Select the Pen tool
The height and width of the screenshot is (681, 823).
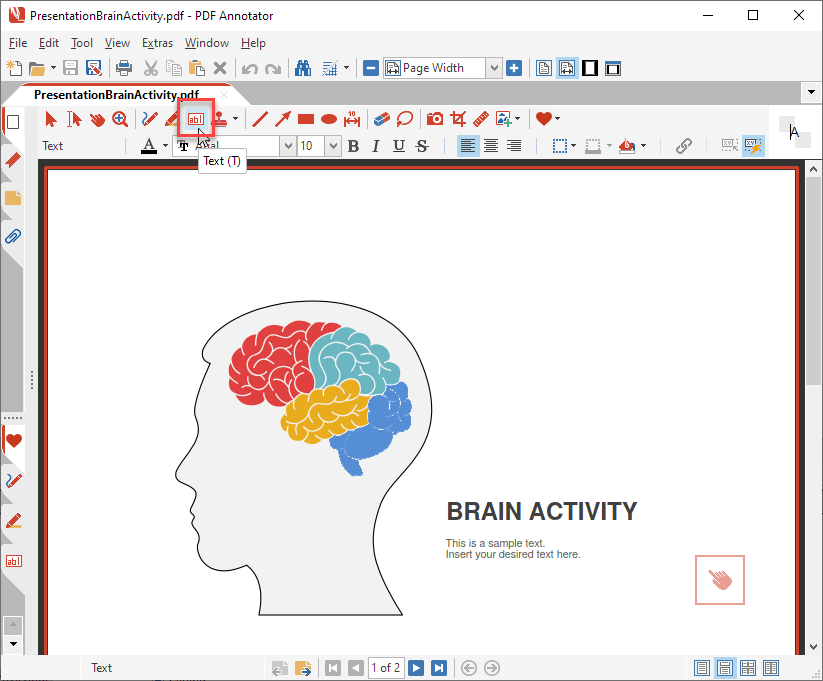pos(148,119)
